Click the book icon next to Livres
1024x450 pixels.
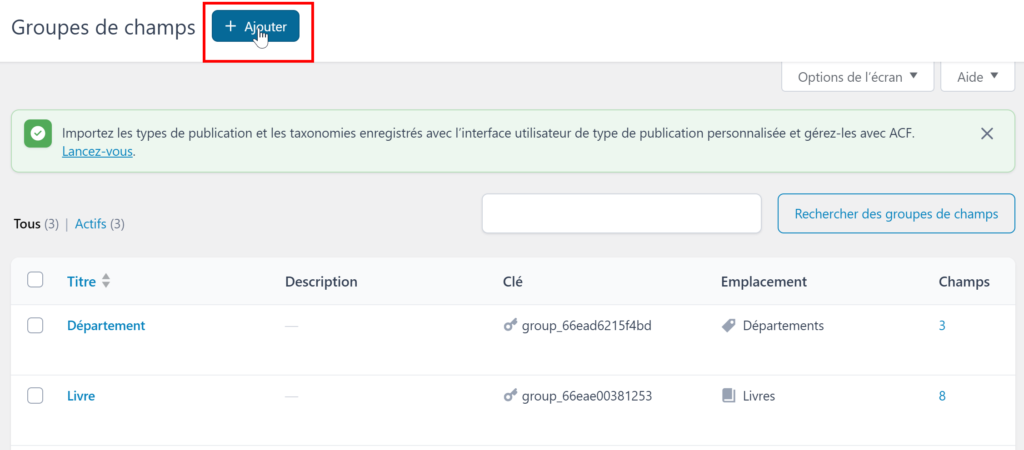728,396
